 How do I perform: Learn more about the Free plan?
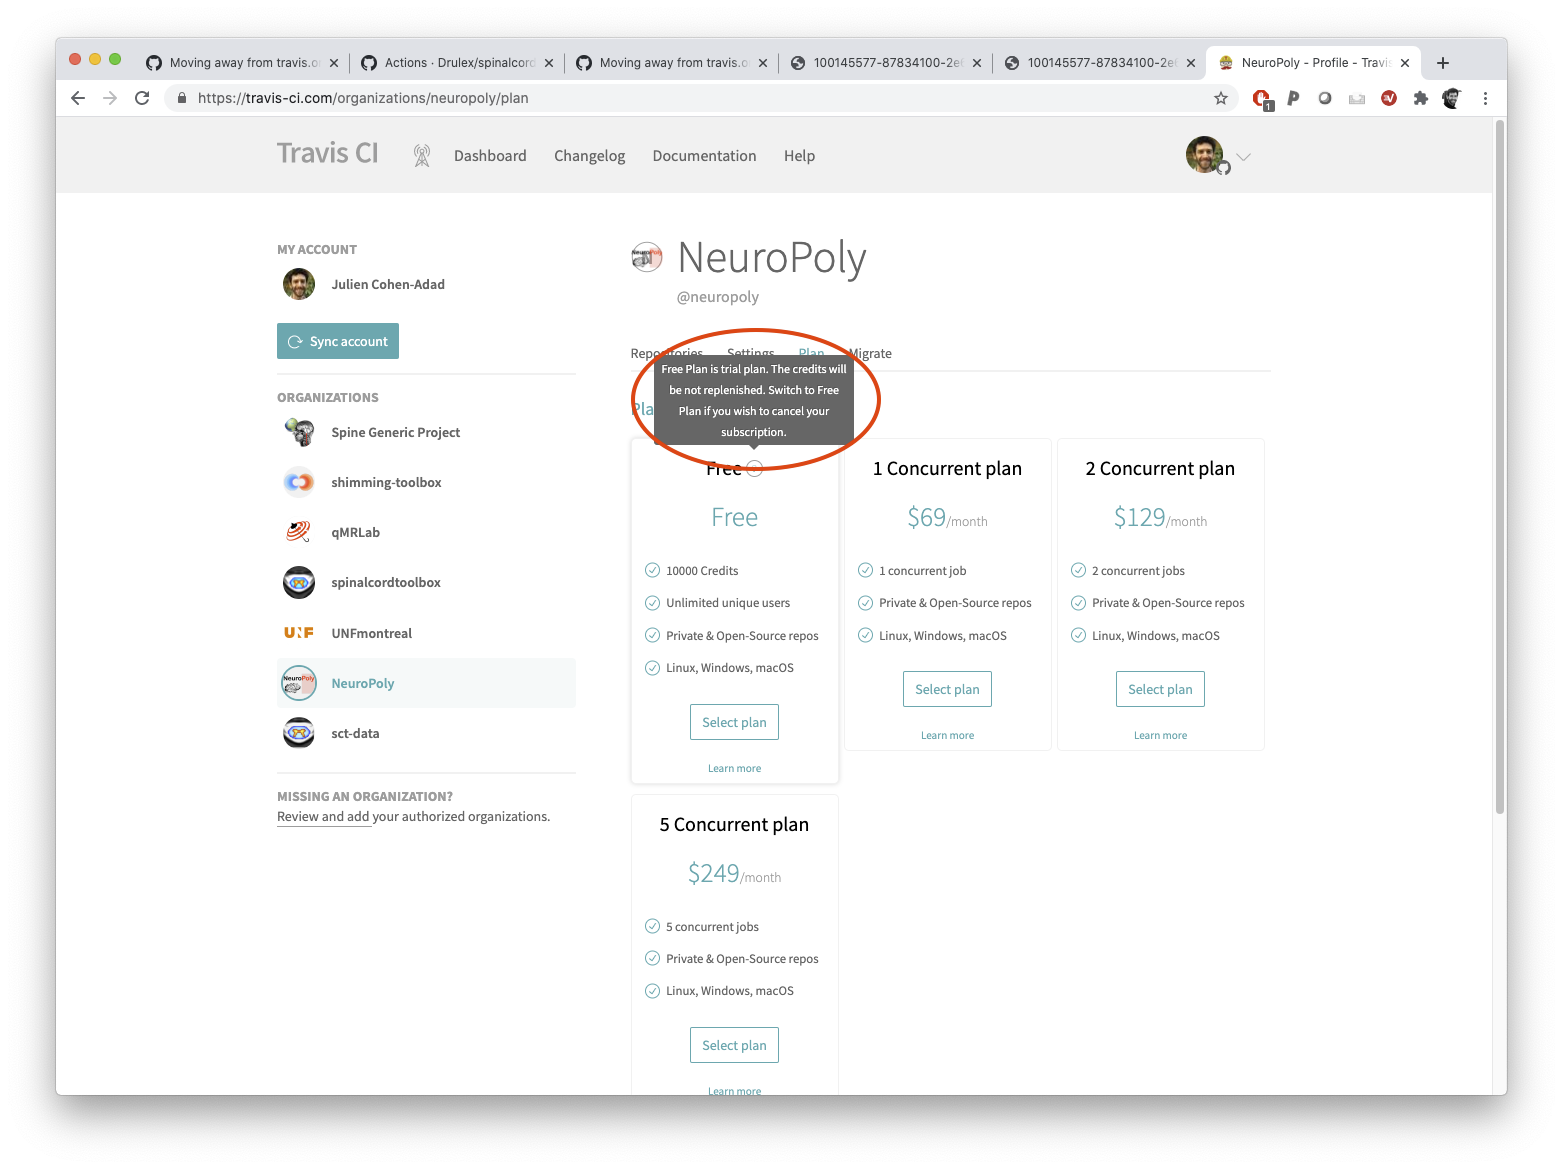click(734, 768)
